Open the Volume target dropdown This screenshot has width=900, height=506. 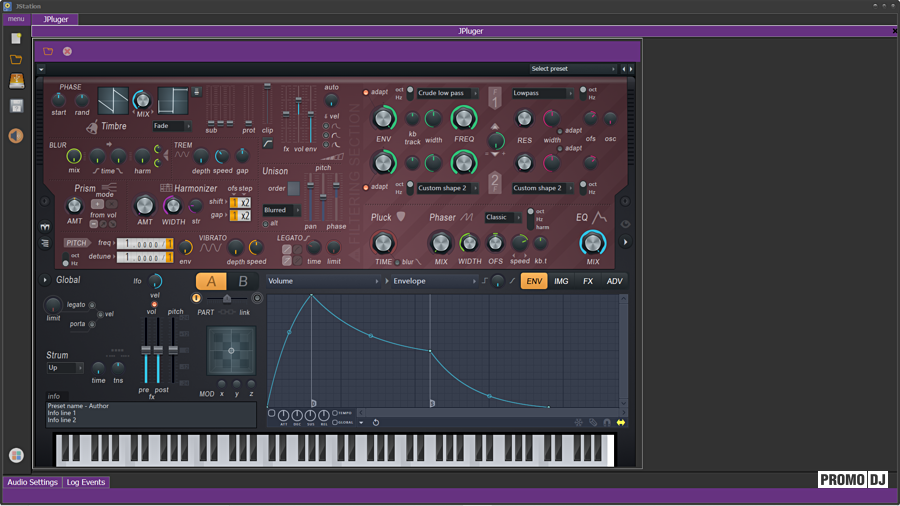(323, 281)
